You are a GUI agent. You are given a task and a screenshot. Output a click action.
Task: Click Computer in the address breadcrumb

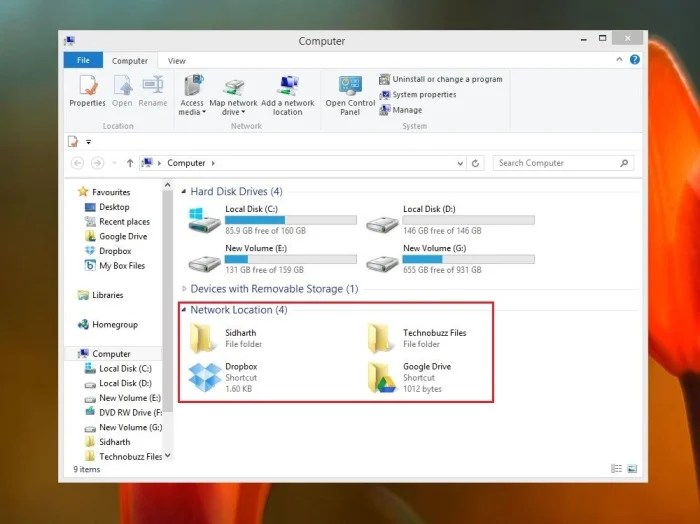pos(186,163)
